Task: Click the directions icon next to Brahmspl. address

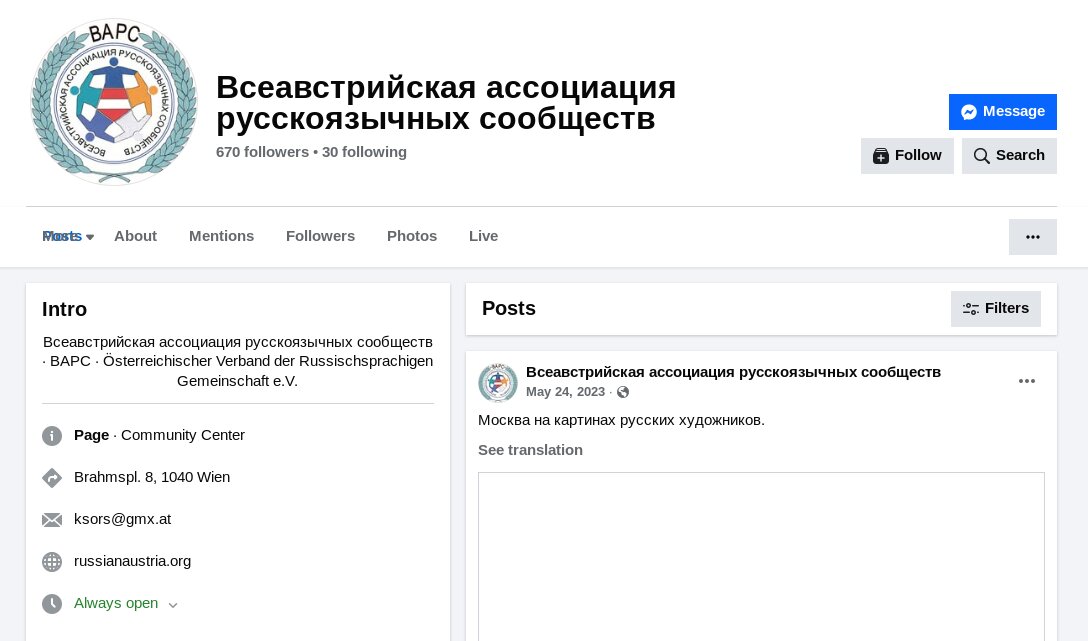Action: tap(52, 478)
